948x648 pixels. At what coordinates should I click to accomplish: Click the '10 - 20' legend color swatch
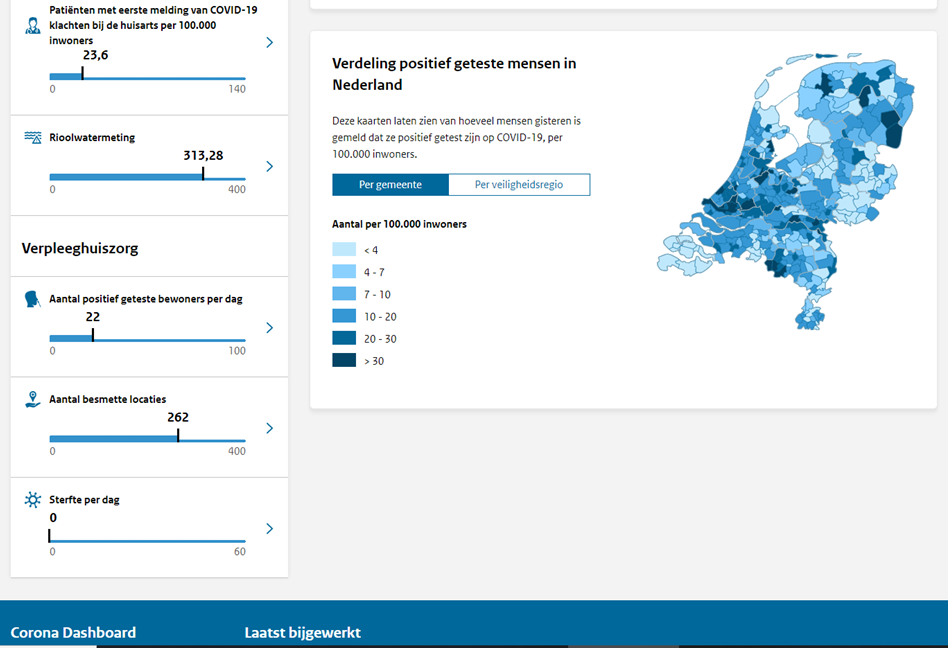pyautogui.click(x=344, y=316)
